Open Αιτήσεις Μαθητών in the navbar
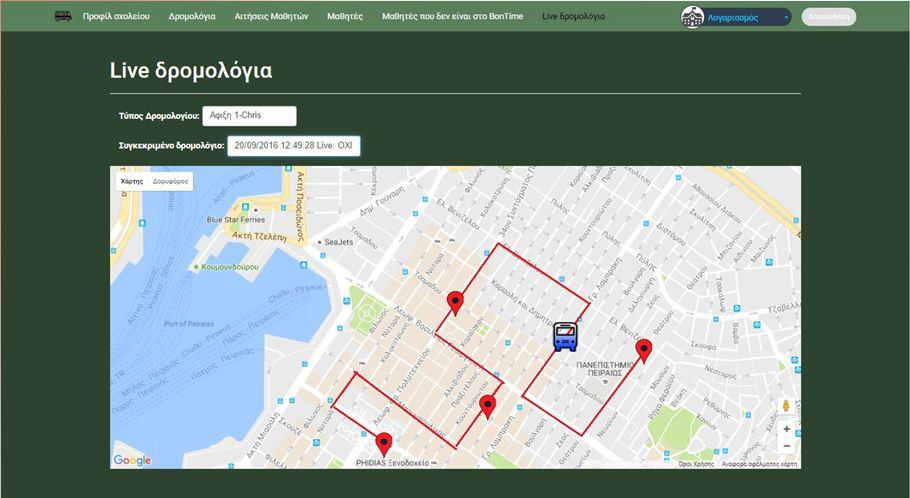Screen dimensions: 910x498 click(x=271, y=16)
